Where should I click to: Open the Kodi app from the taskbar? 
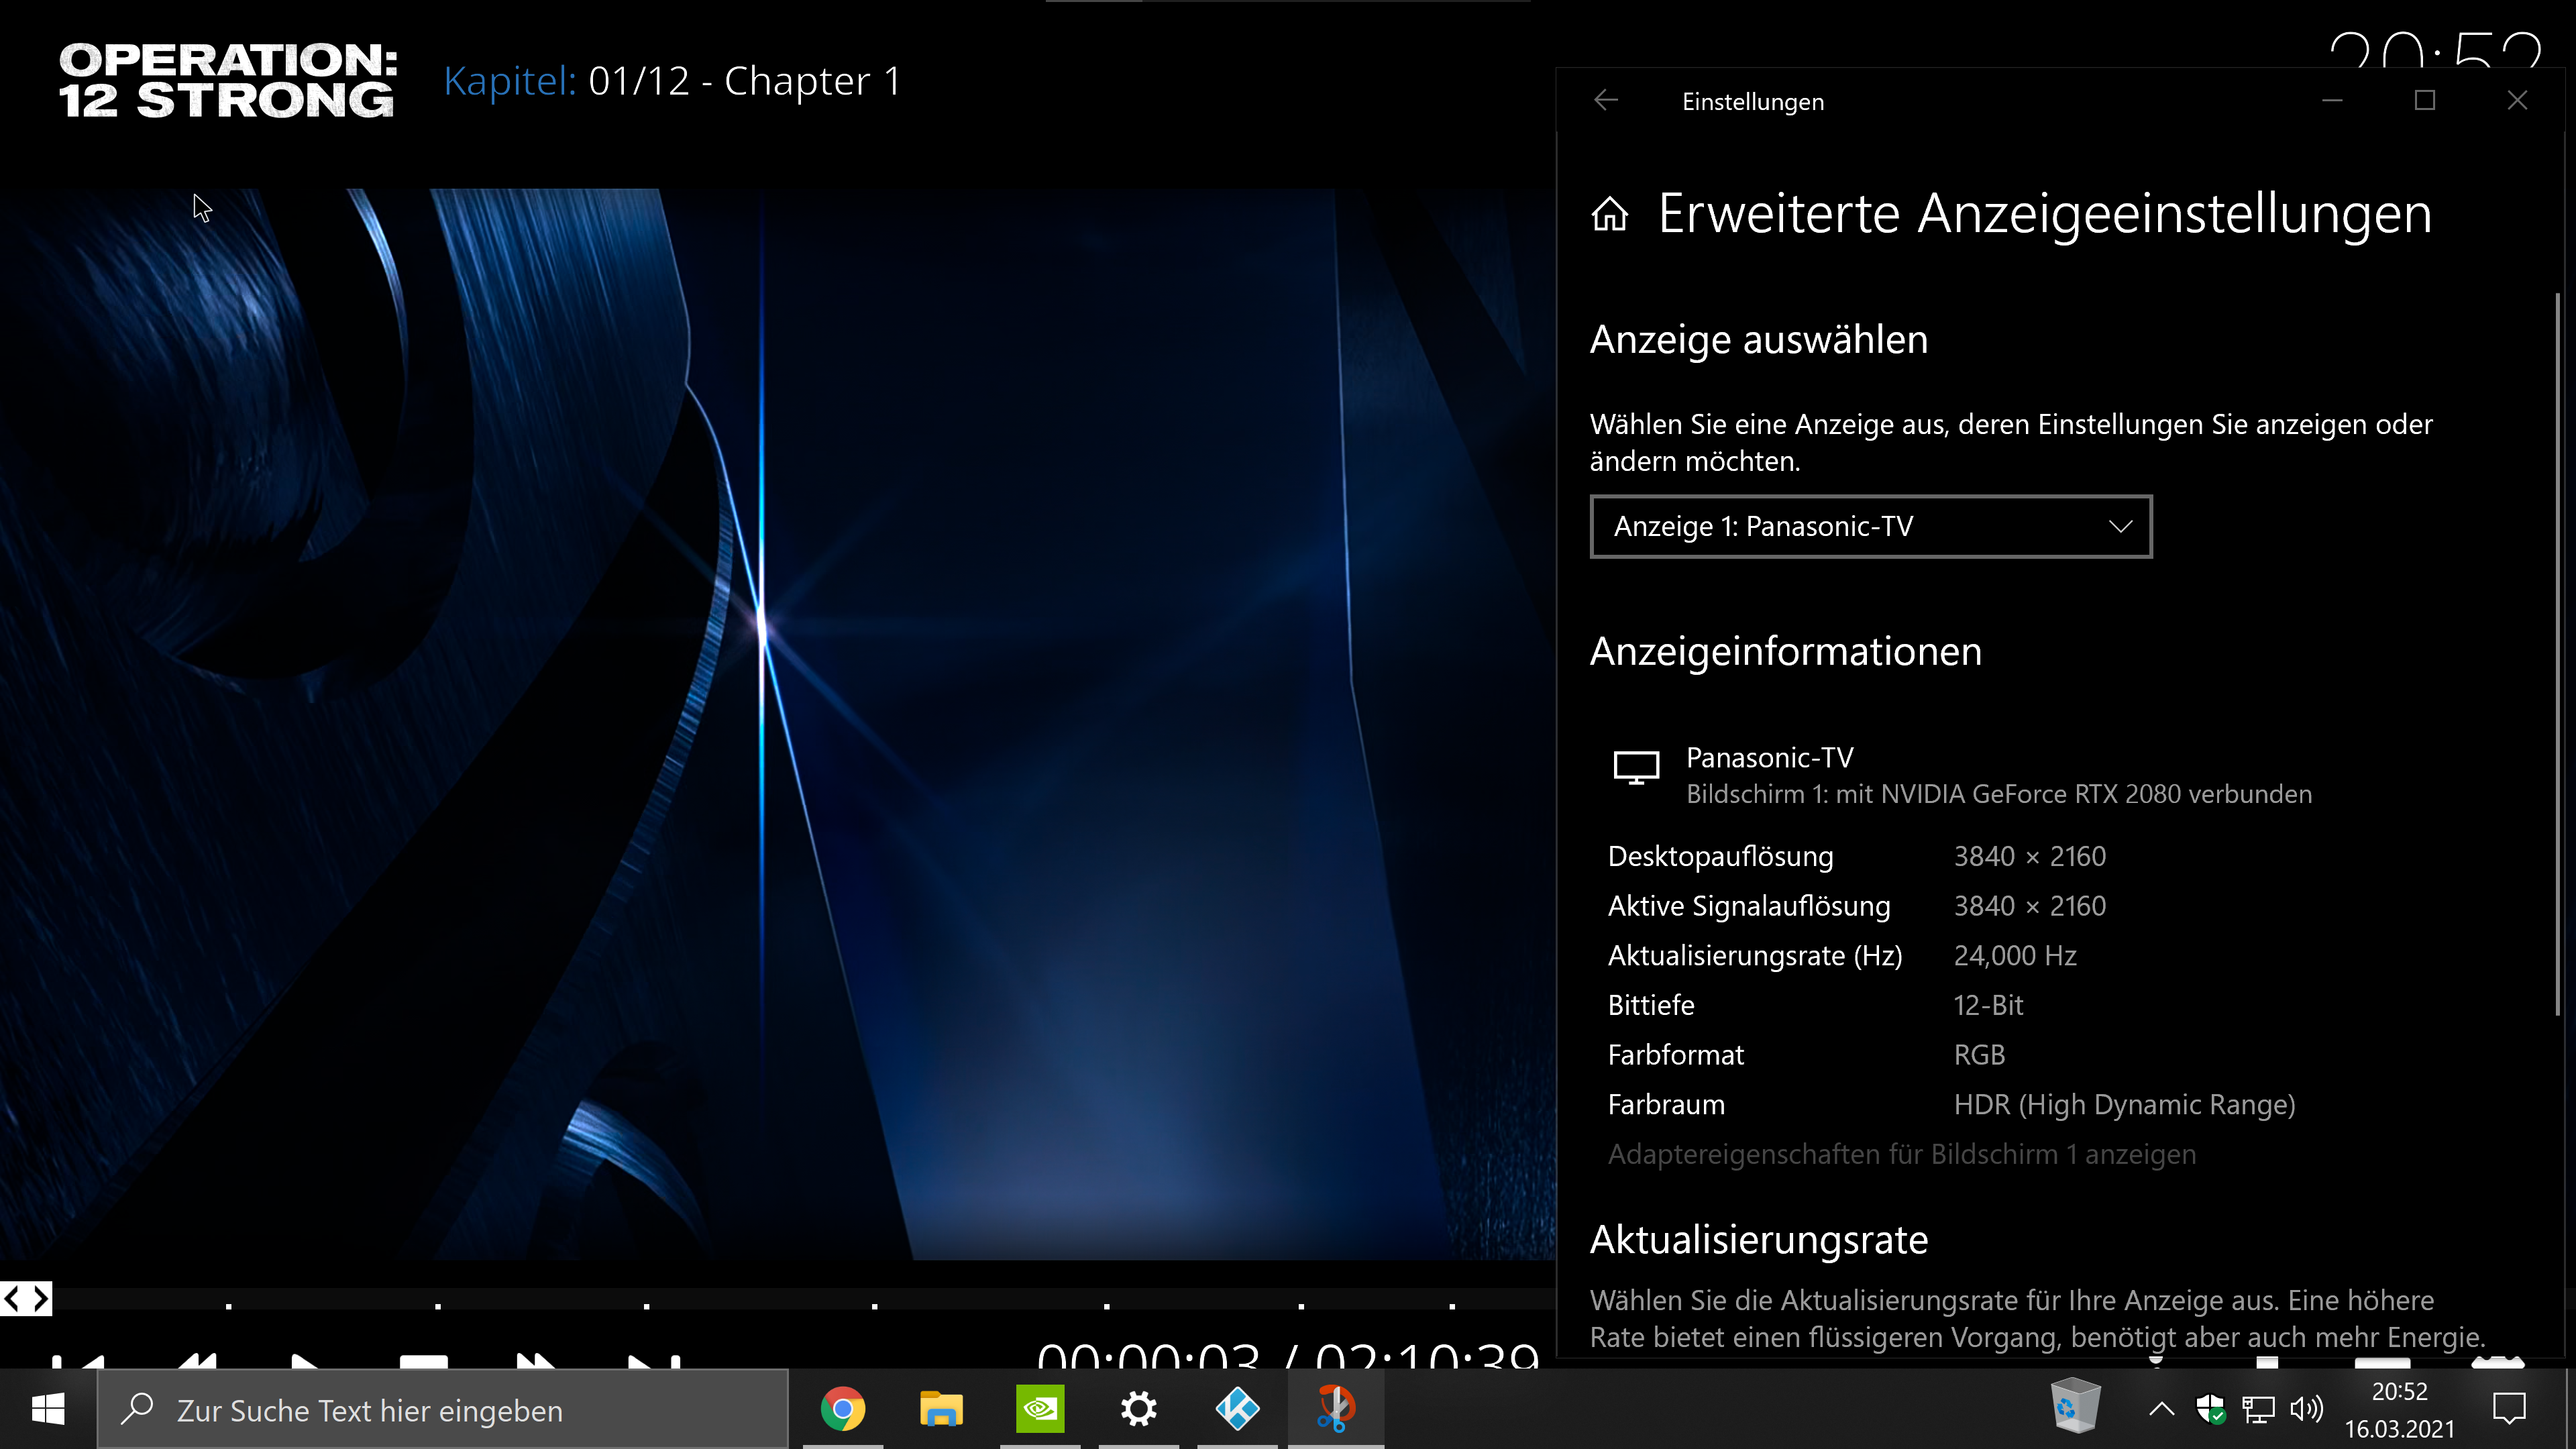point(1237,1409)
